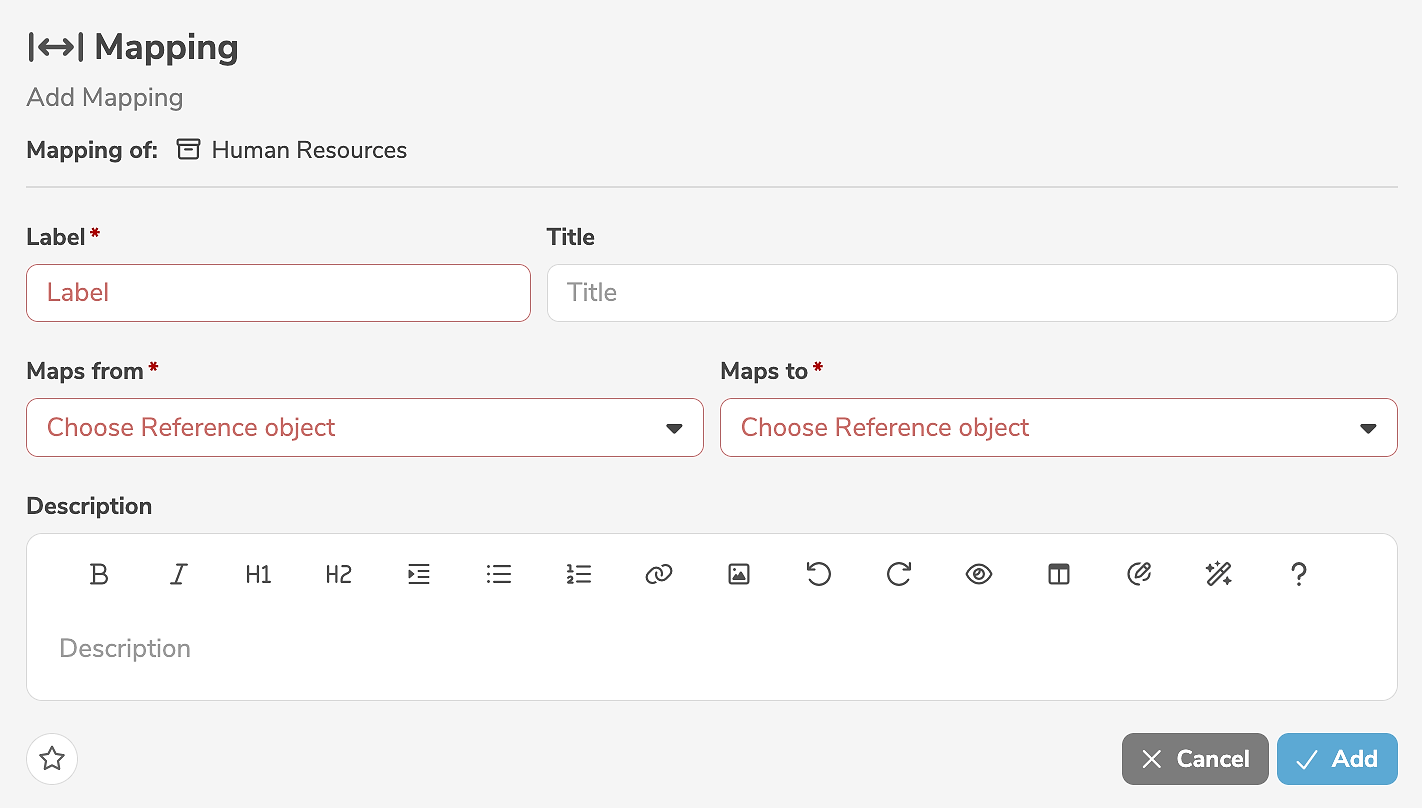Click the indent icon in toolbar
This screenshot has width=1422, height=808.
(x=419, y=574)
